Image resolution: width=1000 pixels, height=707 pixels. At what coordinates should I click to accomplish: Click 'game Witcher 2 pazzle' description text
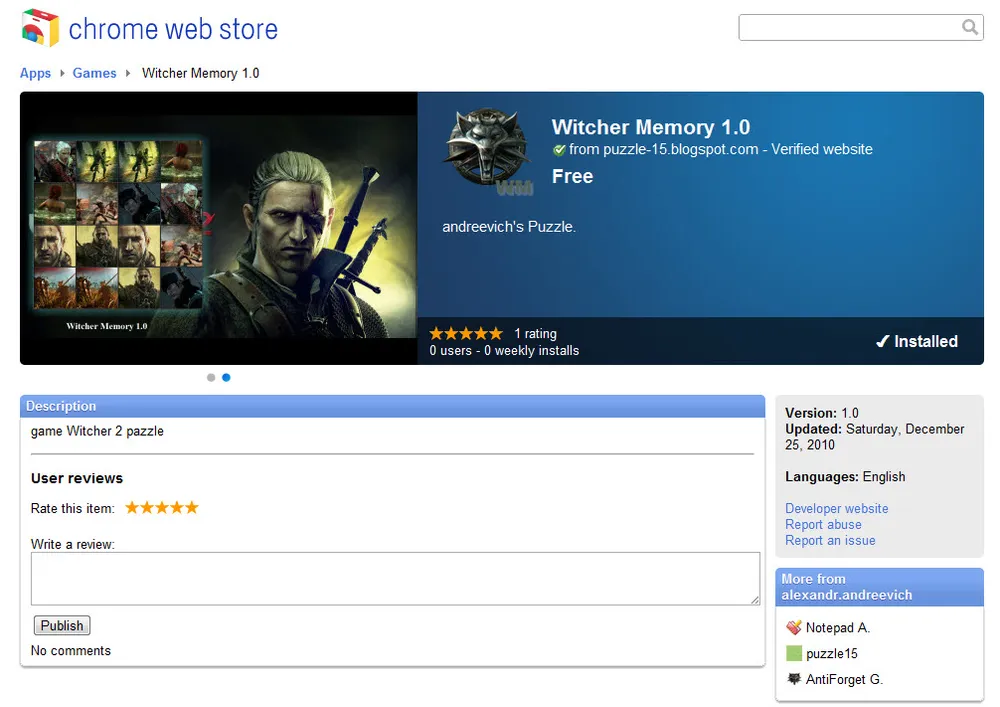[x=97, y=431]
